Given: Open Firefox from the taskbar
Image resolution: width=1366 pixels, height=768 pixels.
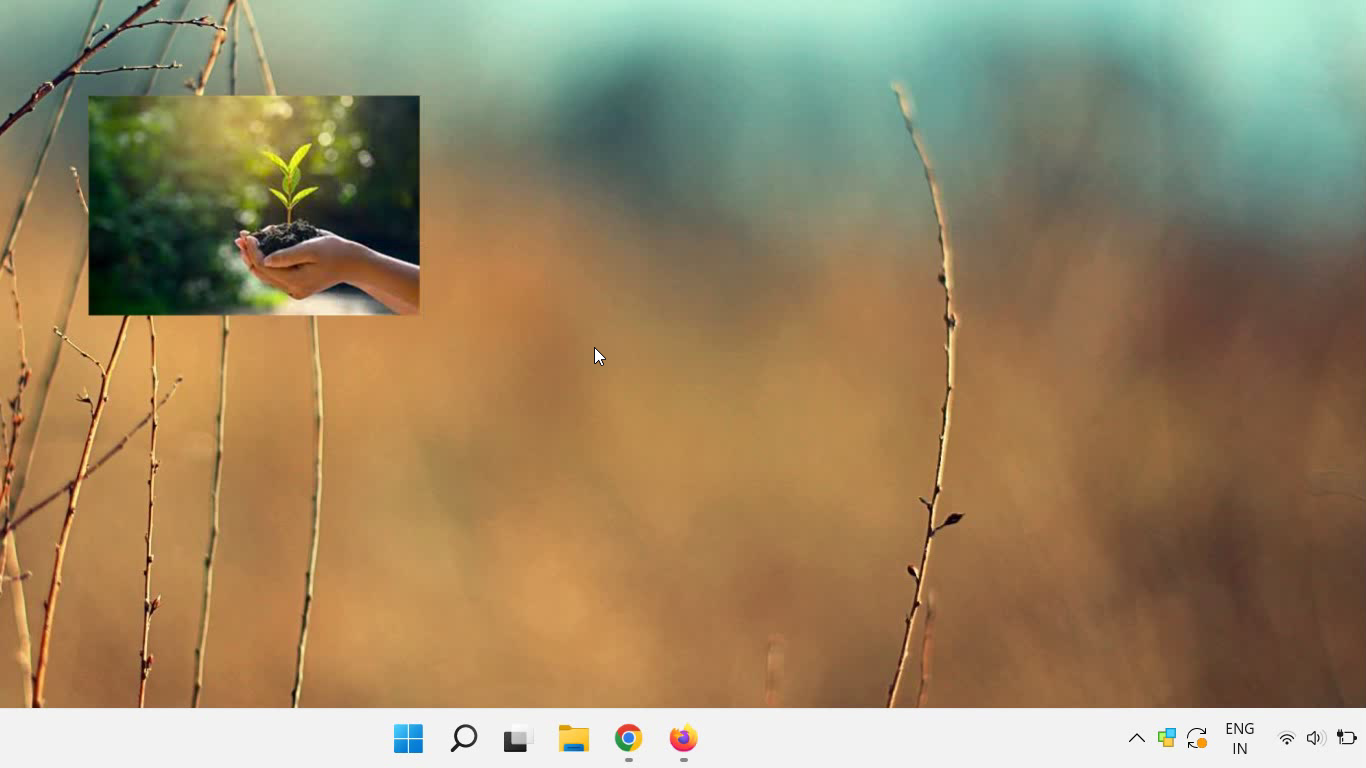Looking at the screenshot, I should coord(683,739).
